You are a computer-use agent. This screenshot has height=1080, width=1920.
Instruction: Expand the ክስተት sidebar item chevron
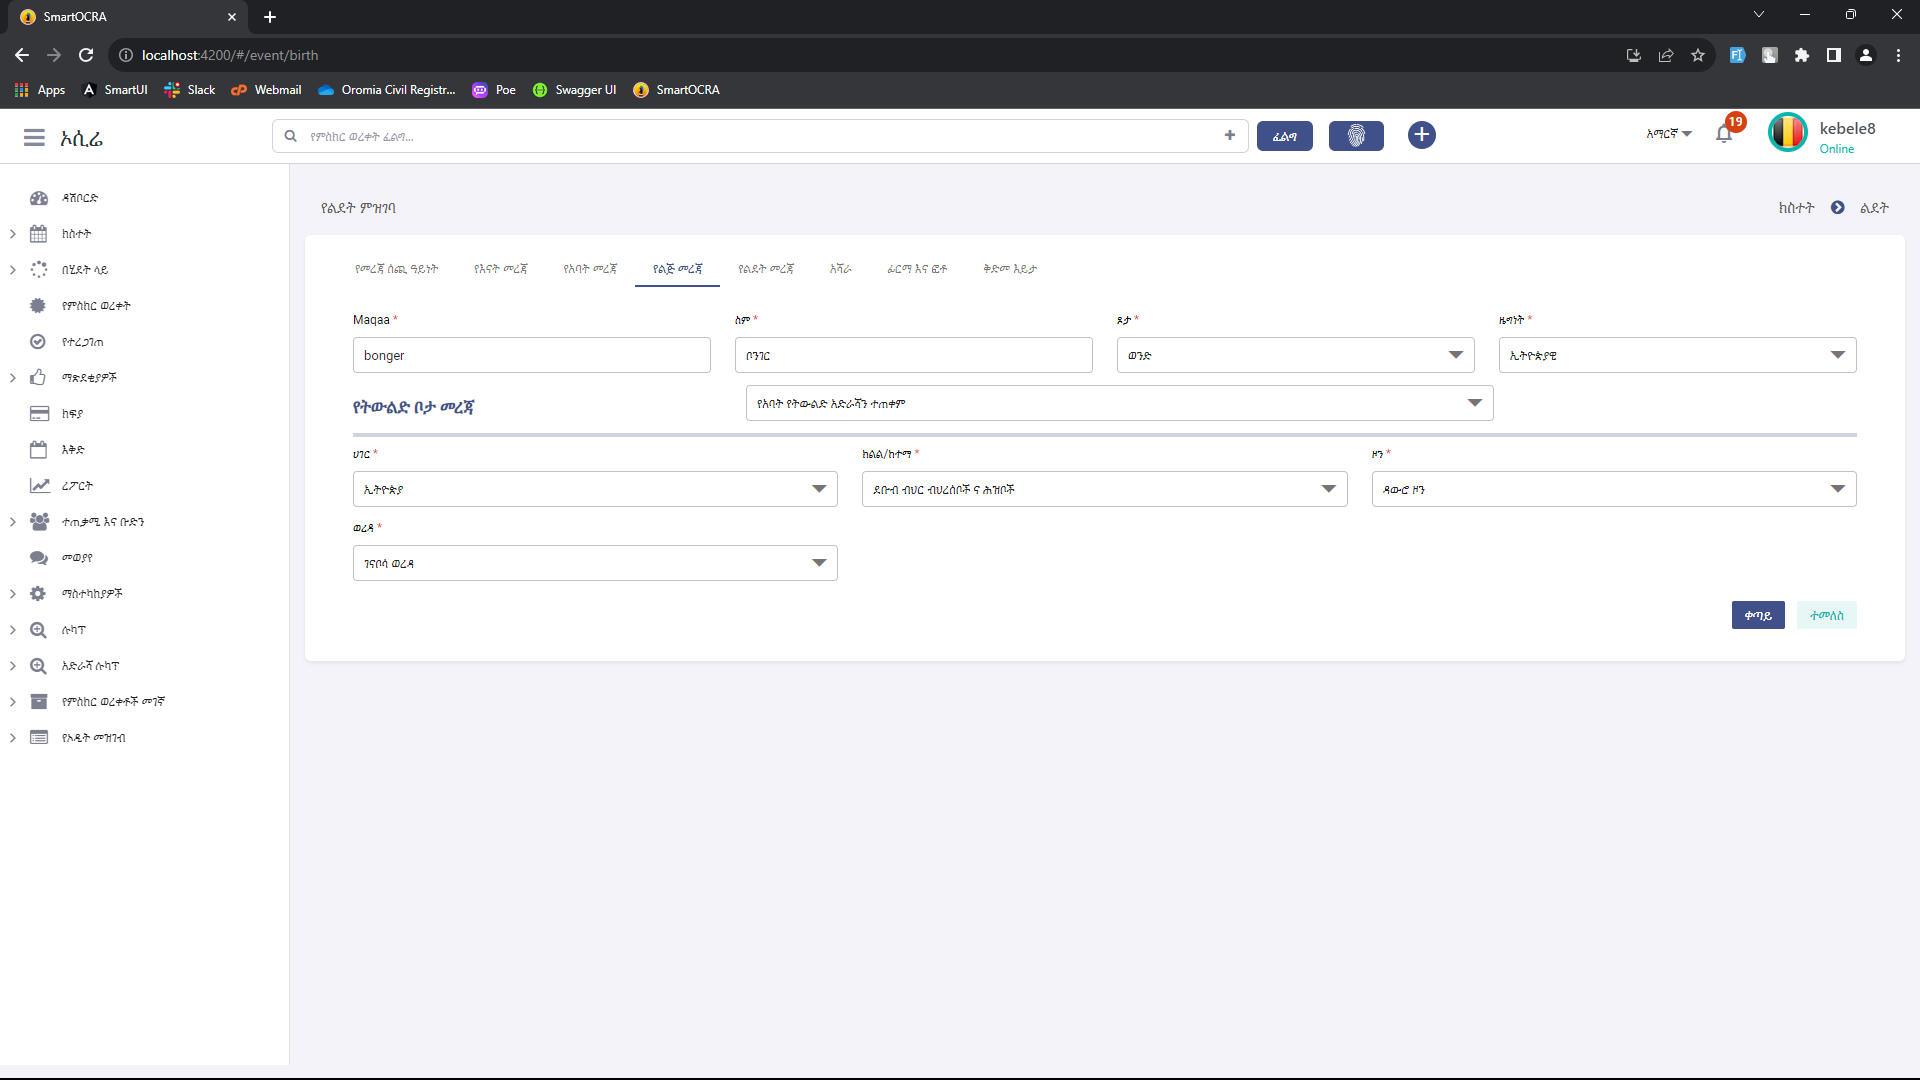[x=13, y=234]
